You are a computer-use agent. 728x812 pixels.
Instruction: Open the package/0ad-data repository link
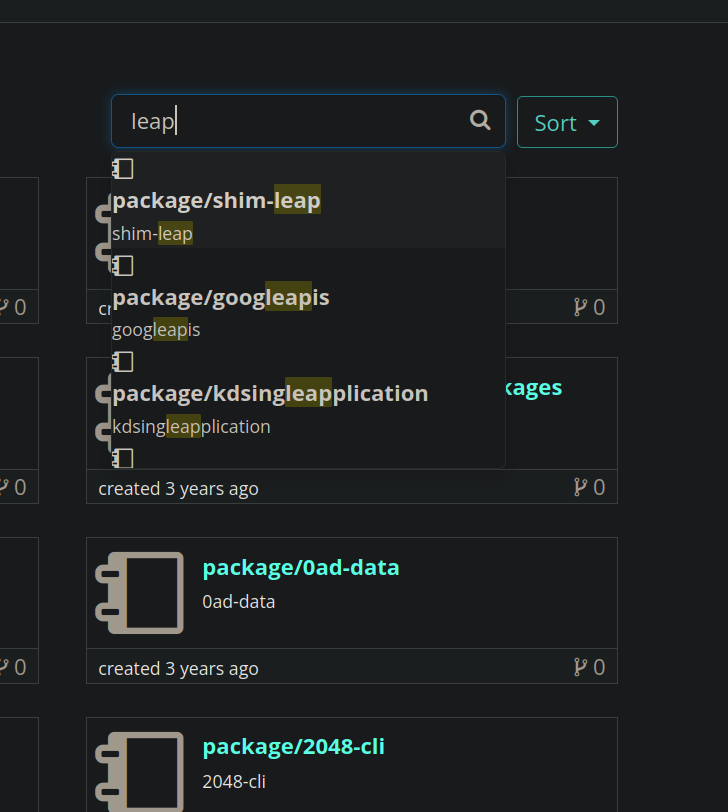(x=301, y=568)
